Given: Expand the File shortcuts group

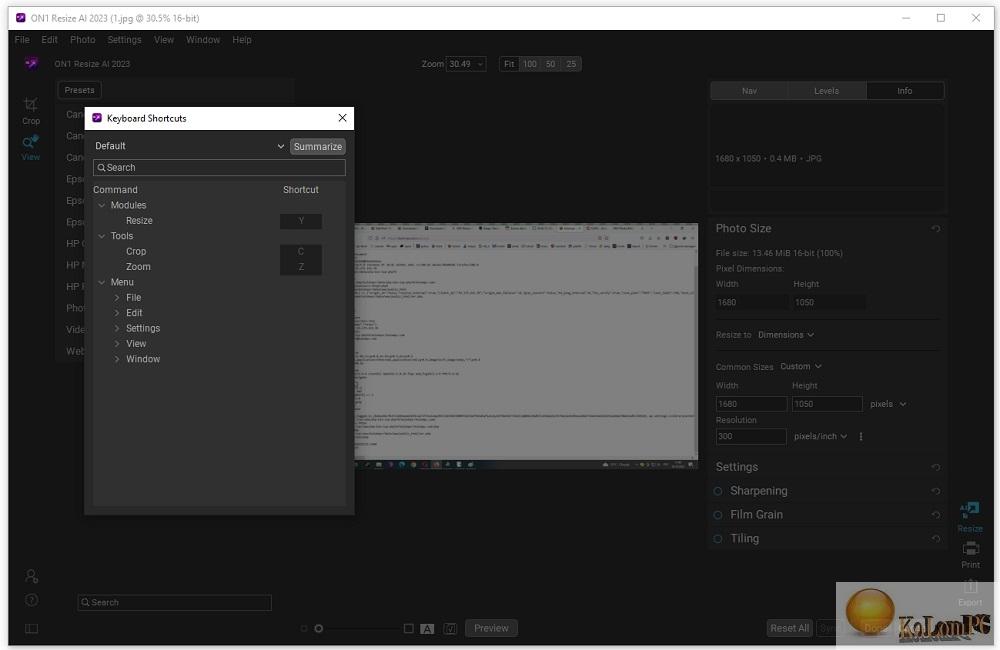Looking at the screenshot, I should tap(117, 298).
